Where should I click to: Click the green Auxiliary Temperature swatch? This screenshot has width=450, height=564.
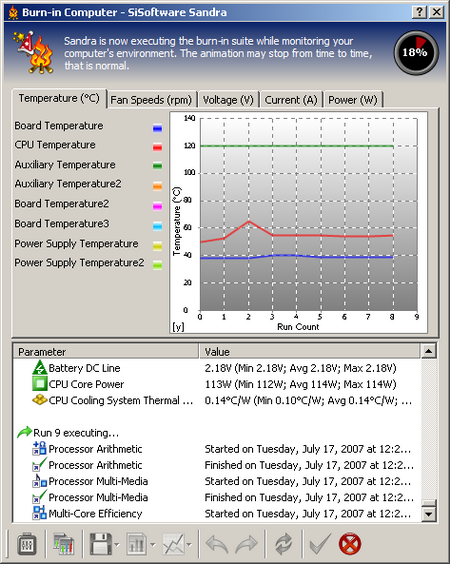(157, 166)
